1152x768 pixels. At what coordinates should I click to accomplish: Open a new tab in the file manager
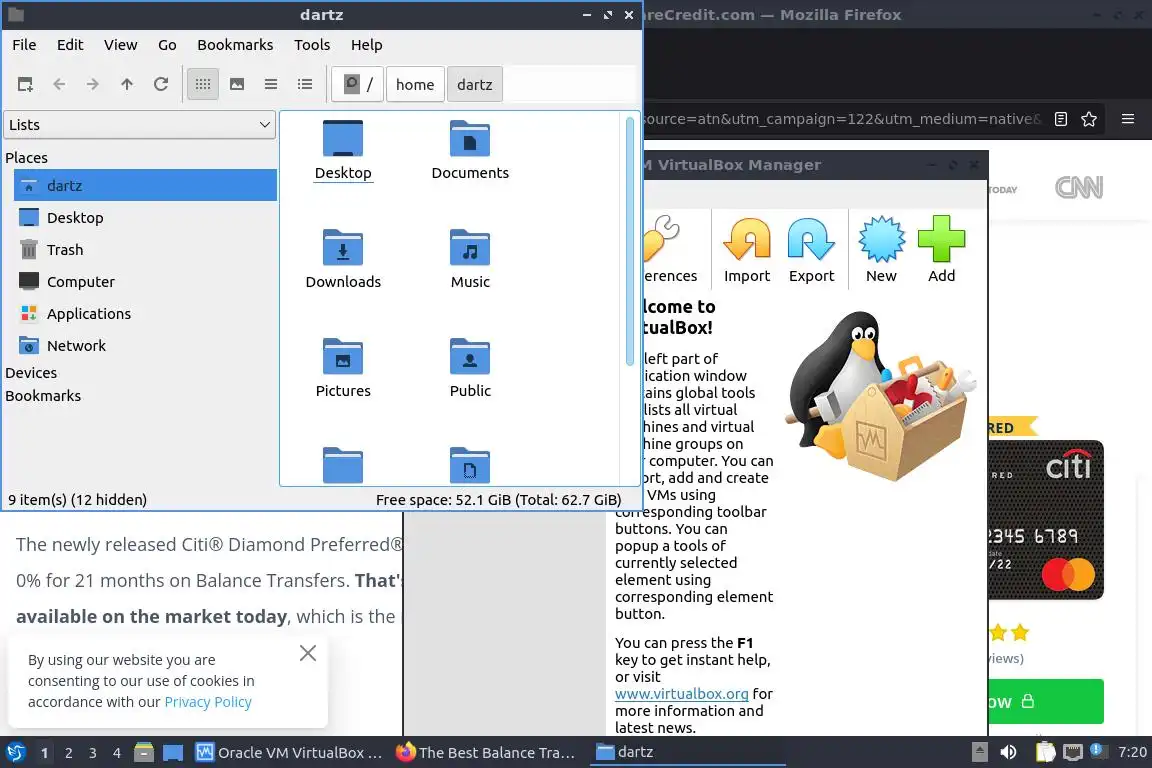(25, 85)
